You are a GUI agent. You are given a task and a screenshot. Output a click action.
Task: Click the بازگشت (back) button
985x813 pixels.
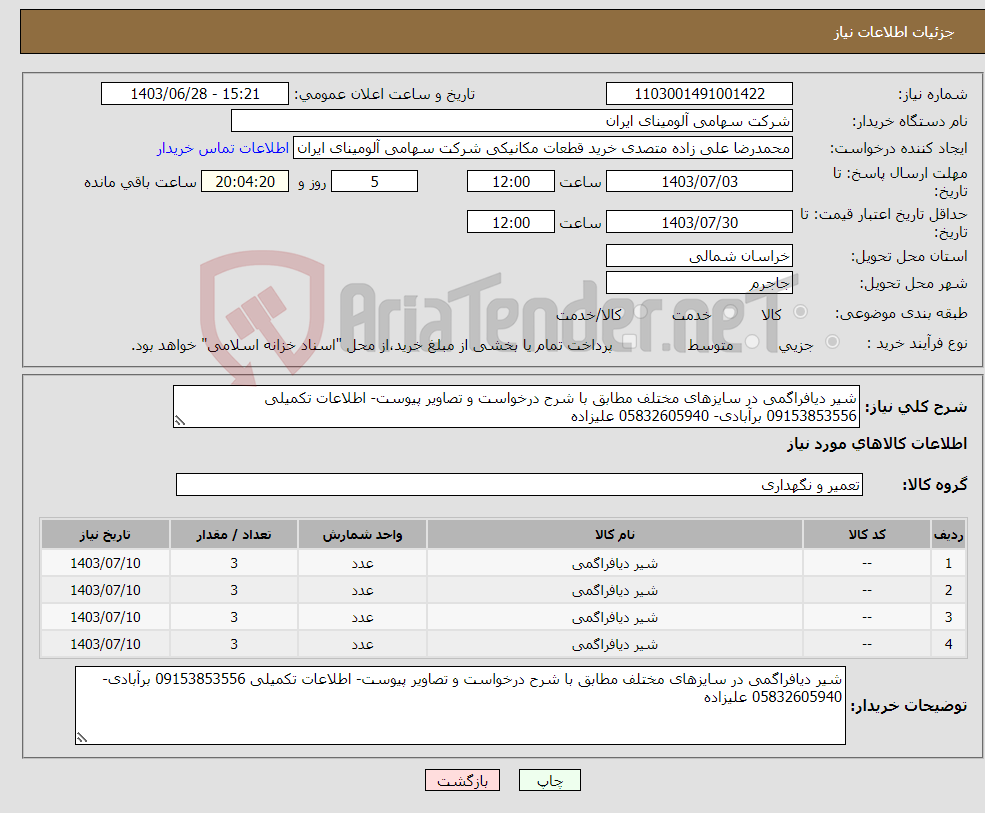462,780
